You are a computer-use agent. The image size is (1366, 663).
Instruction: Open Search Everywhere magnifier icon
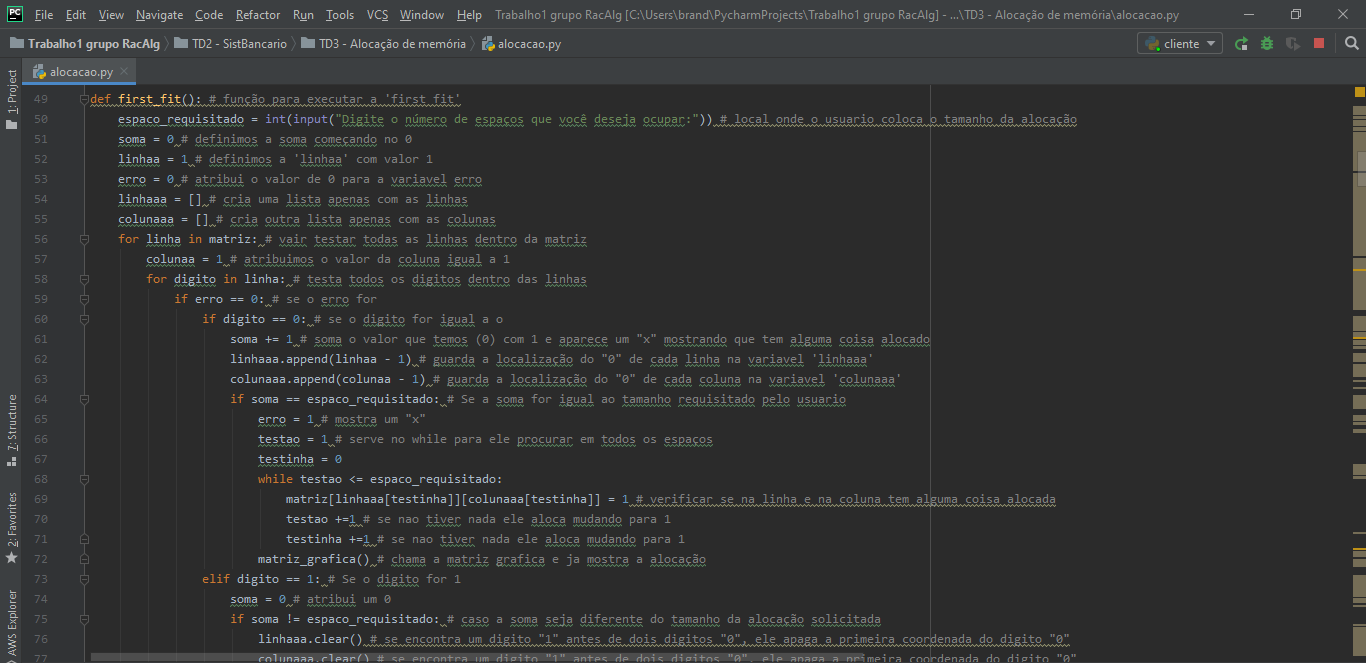(x=1351, y=43)
